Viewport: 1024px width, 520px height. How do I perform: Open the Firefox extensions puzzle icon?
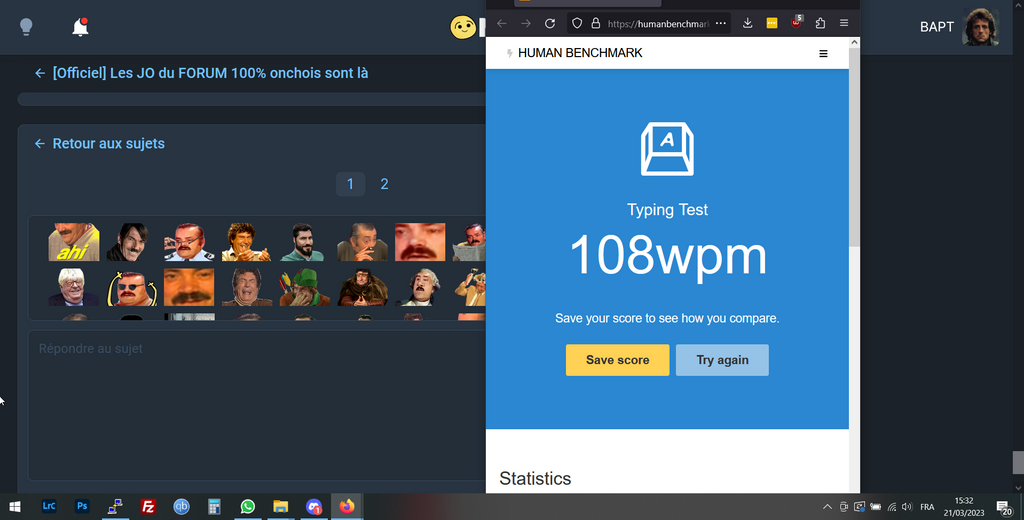click(820, 23)
